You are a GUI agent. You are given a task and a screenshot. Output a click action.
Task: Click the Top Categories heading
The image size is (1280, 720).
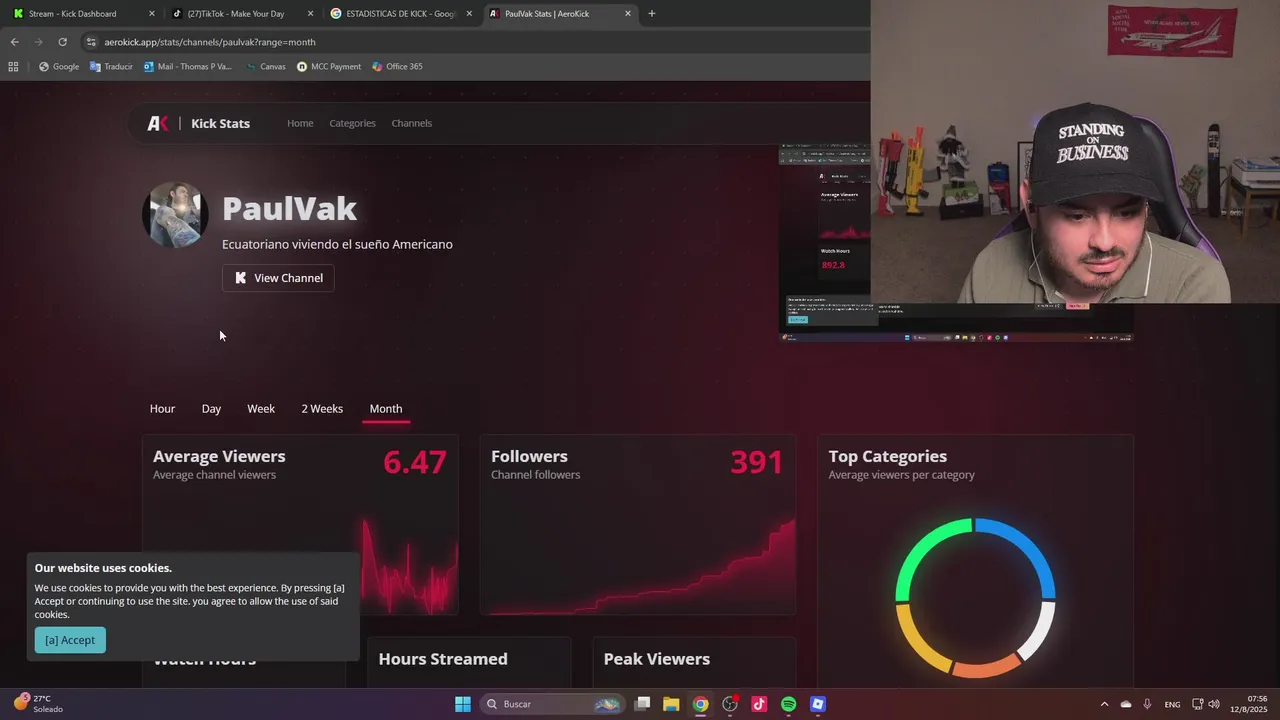pyautogui.click(x=887, y=456)
